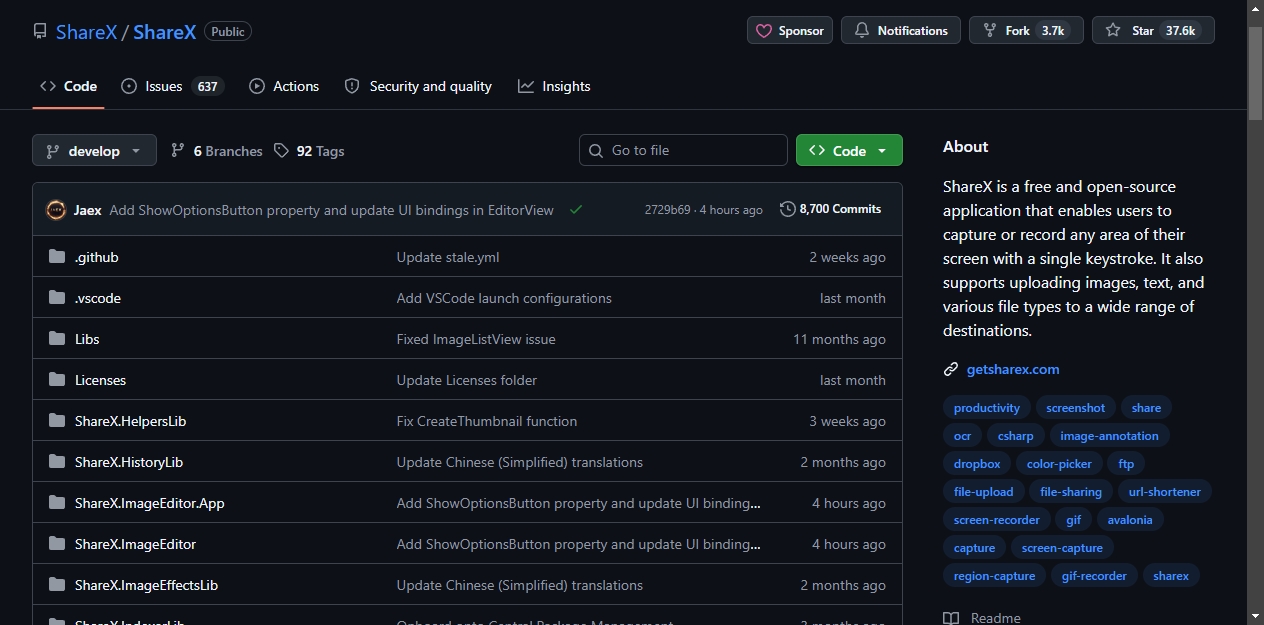This screenshot has width=1264, height=625.
Task: Expand the develop branch dropdown
Action: click(x=94, y=150)
